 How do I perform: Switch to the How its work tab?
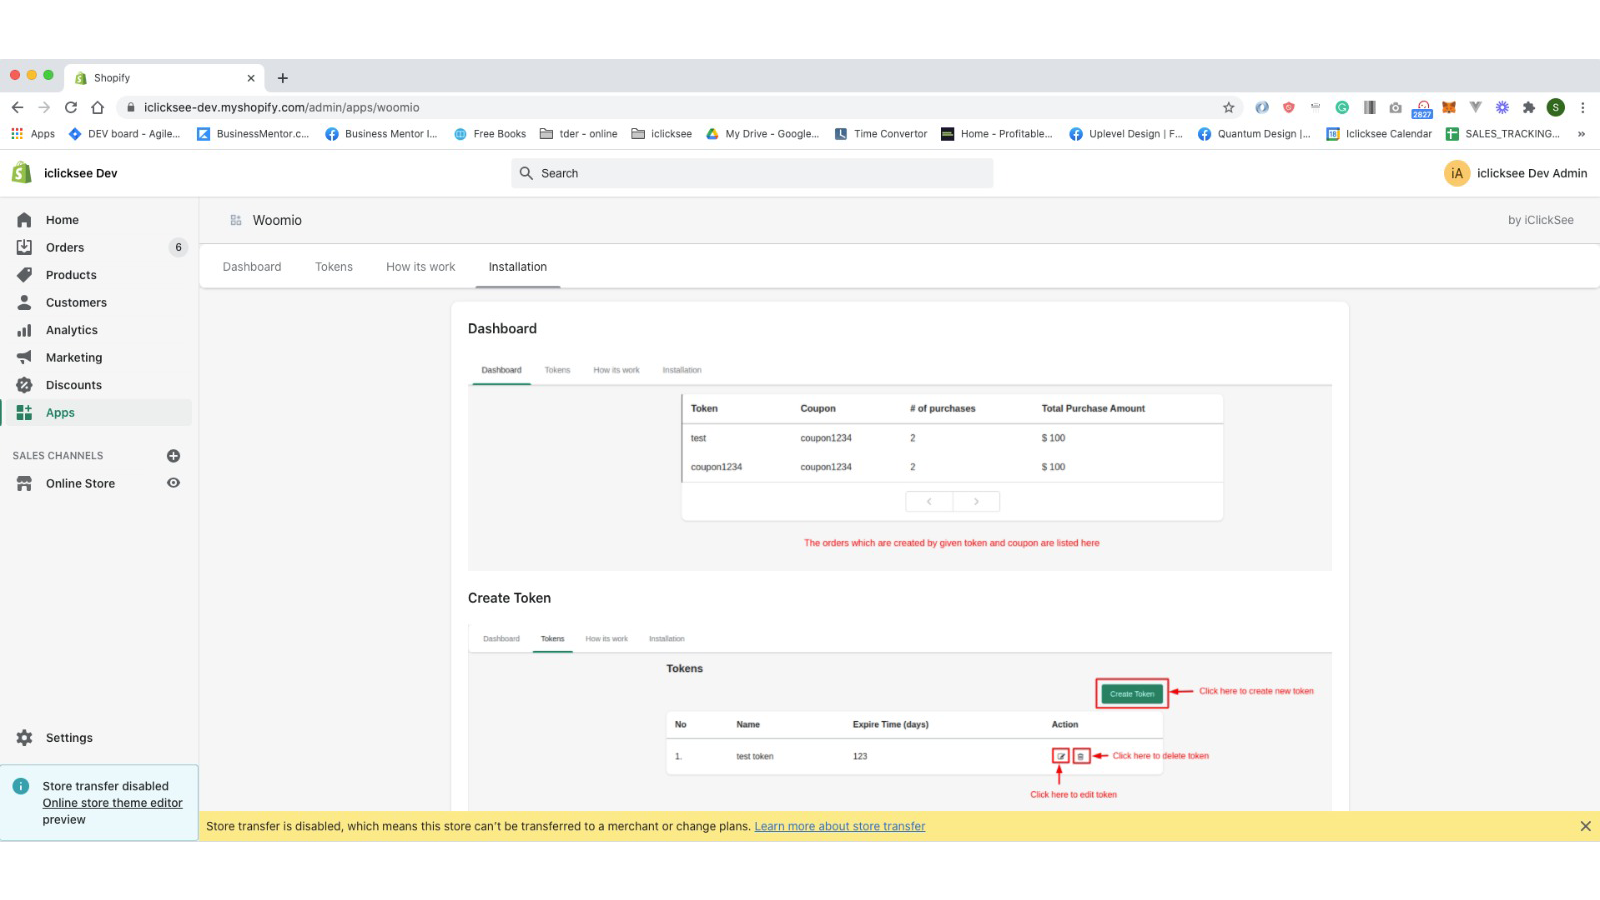click(x=420, y=267)
